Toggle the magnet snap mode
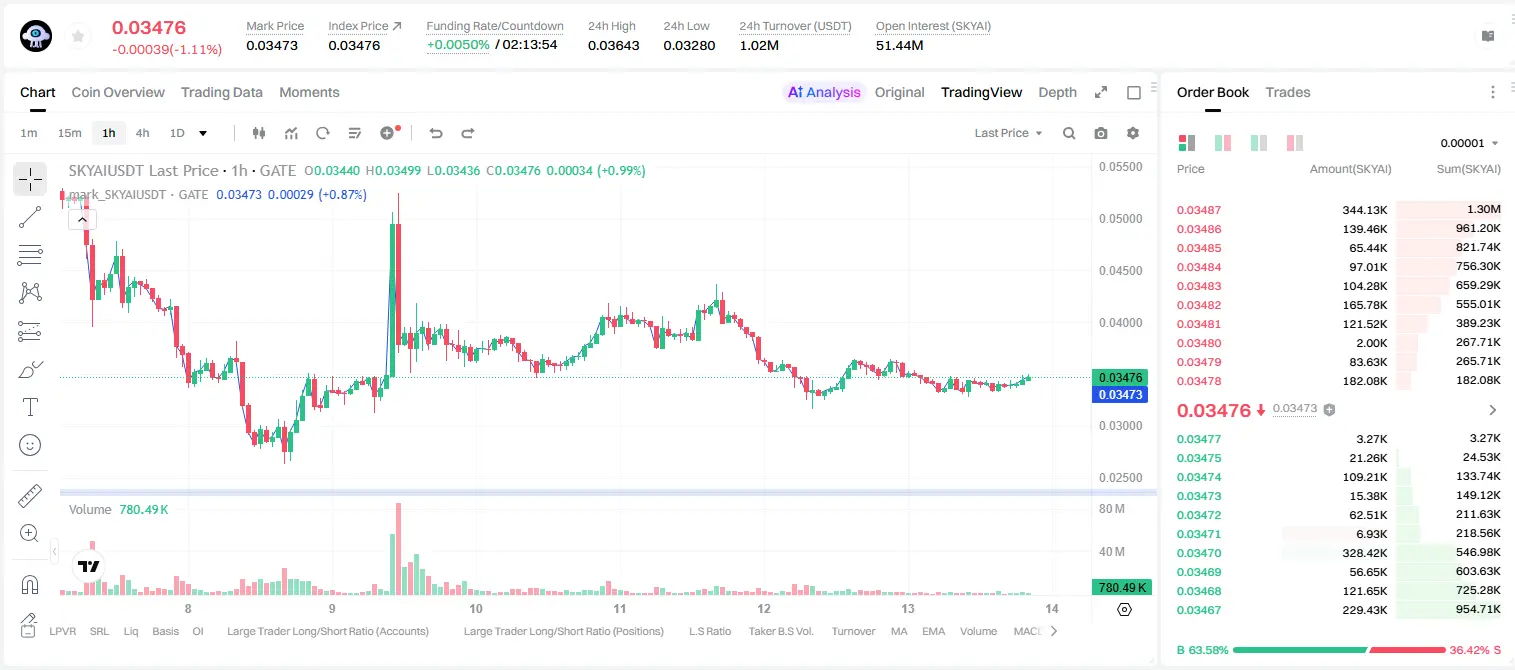Viewport: 1515px width, 670px height. (30, 584)
